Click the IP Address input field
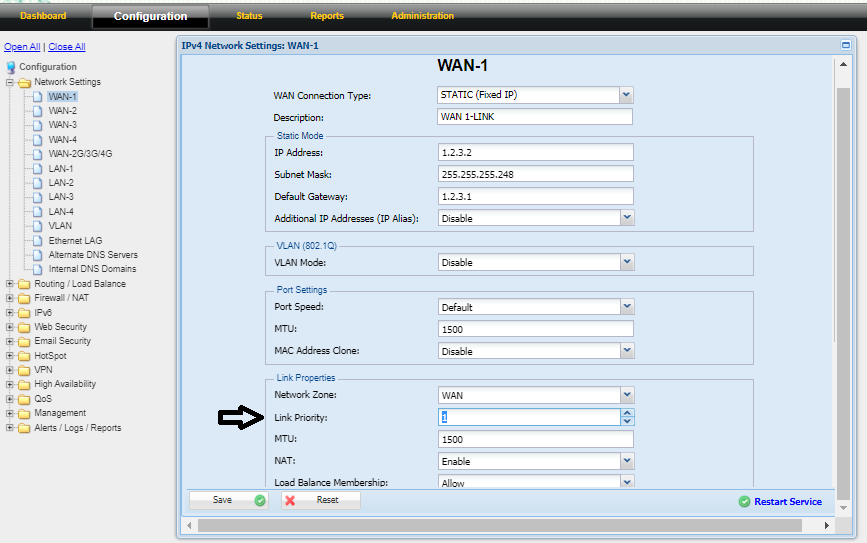This screenshot has height=543, width=867. point(536,152)
